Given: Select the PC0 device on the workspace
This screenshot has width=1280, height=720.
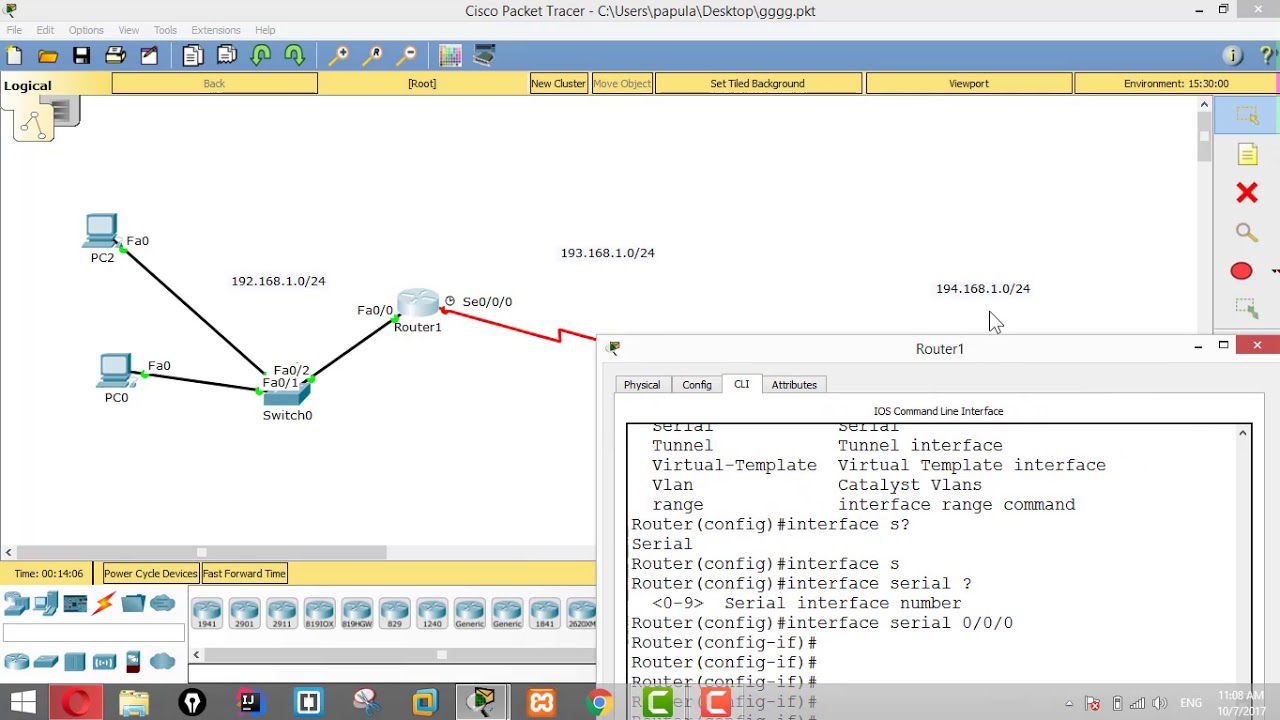Looking at the screenshot, I should point(115,371).
